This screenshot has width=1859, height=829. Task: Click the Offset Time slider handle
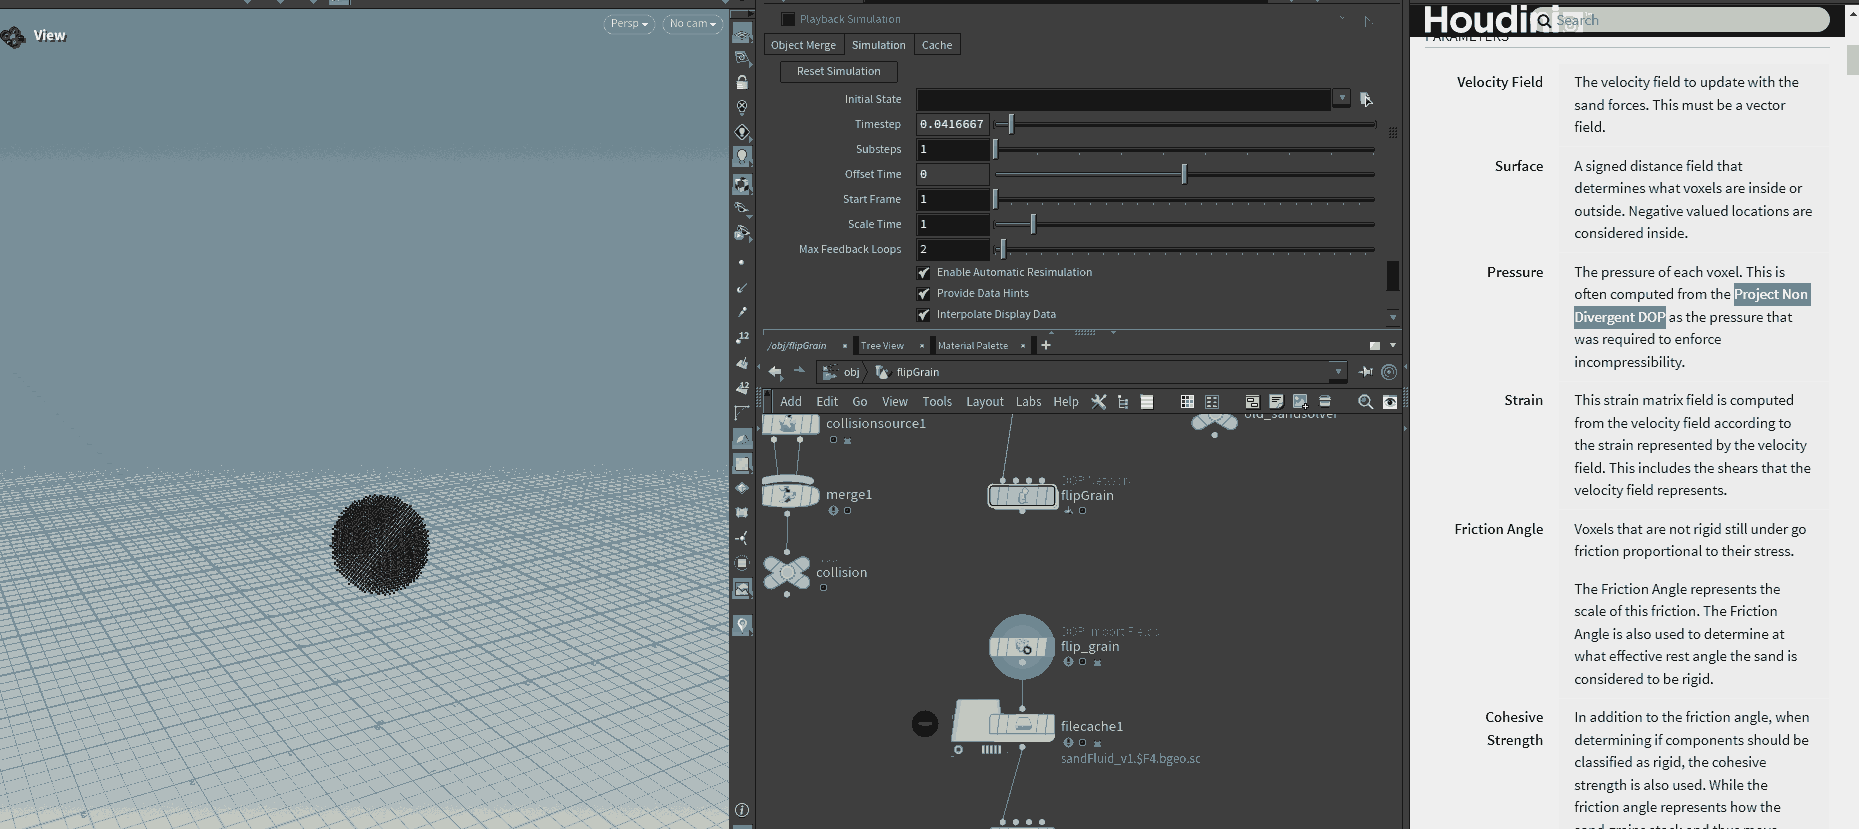coord(1184,175)
